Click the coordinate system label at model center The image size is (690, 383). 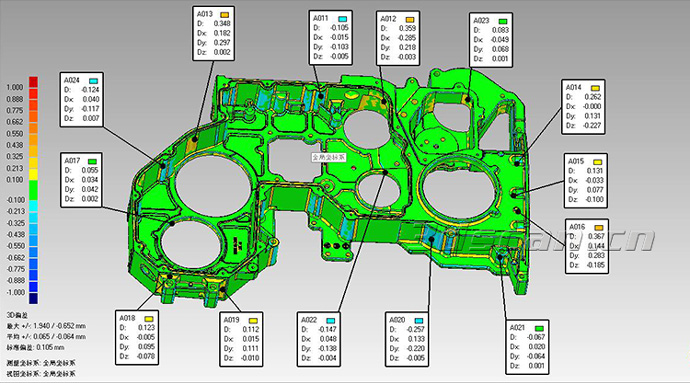[x=329, y=157]
